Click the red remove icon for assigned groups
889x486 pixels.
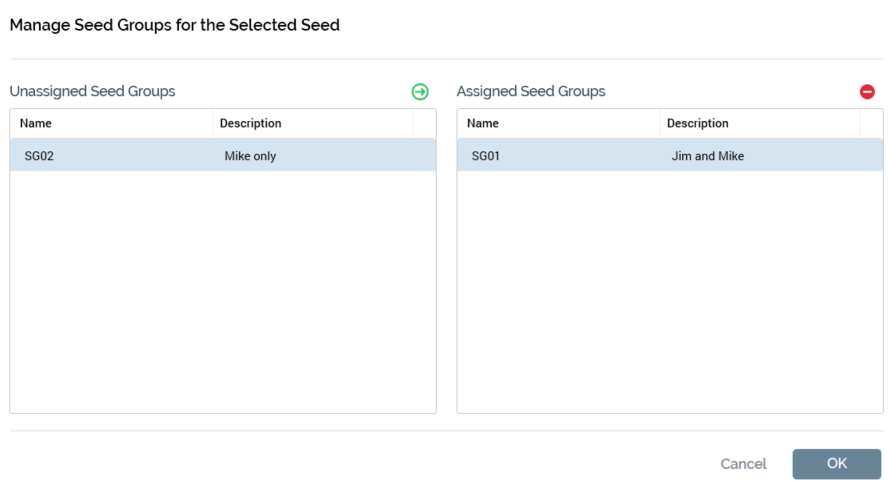pos(867,92)
